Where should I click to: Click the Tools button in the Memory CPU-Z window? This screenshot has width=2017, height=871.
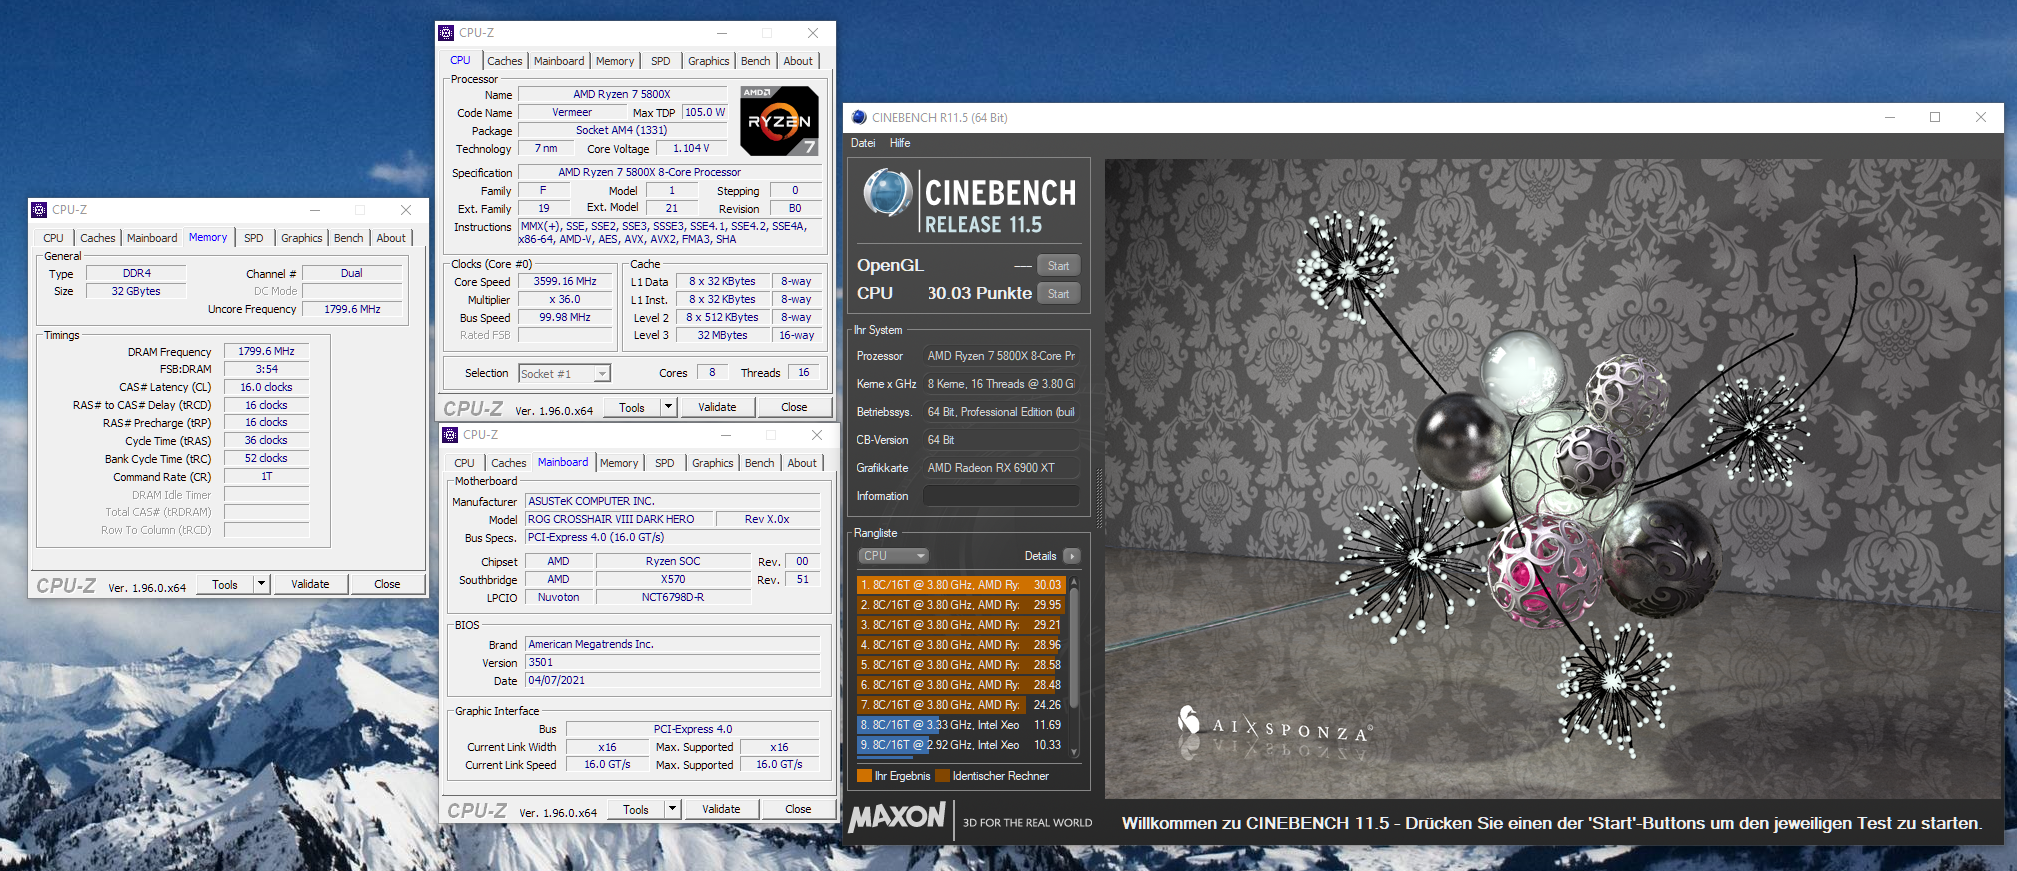(225, 584)
